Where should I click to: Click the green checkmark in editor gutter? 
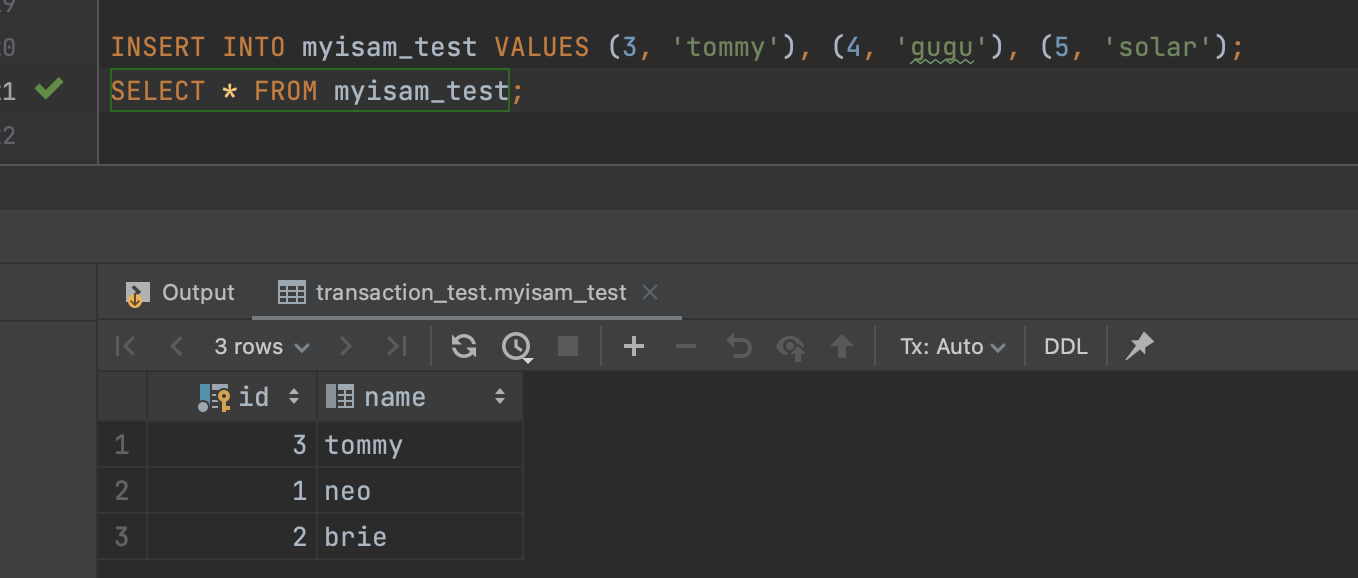48,90
